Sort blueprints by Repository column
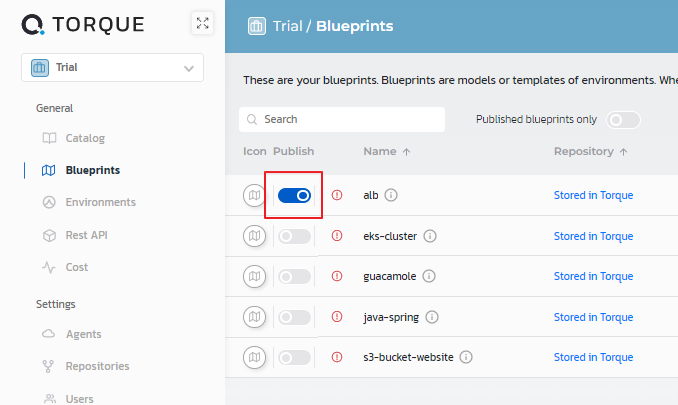This screenshot has height=405, width=678. point(590,152)
